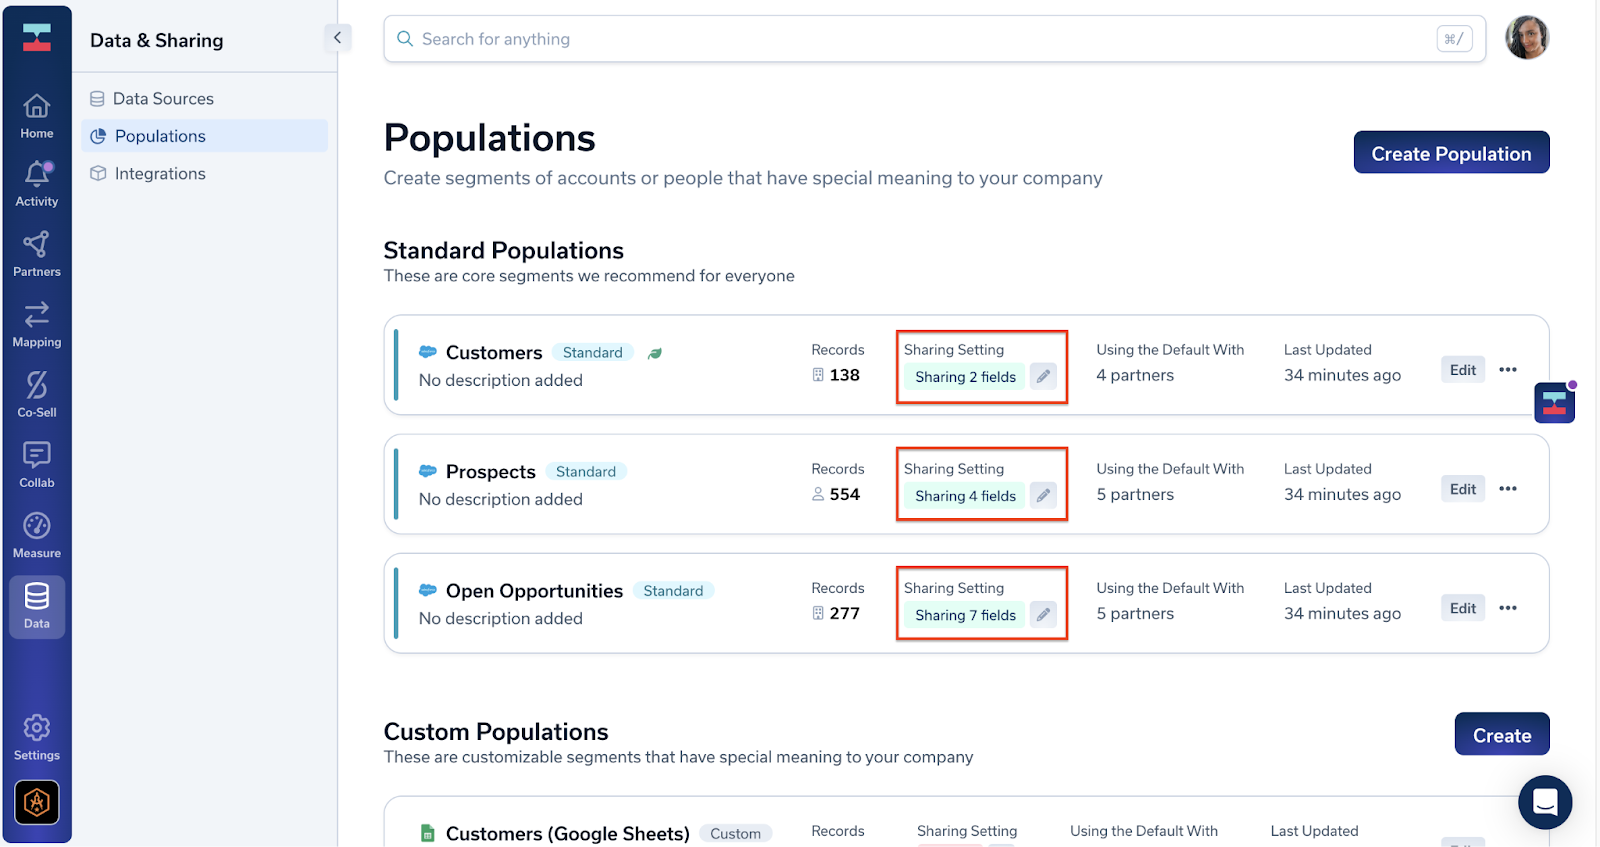Edit sharing fields pencil for Customers
Viewport: 1600px width, 847px height.
coord(1043,376)
